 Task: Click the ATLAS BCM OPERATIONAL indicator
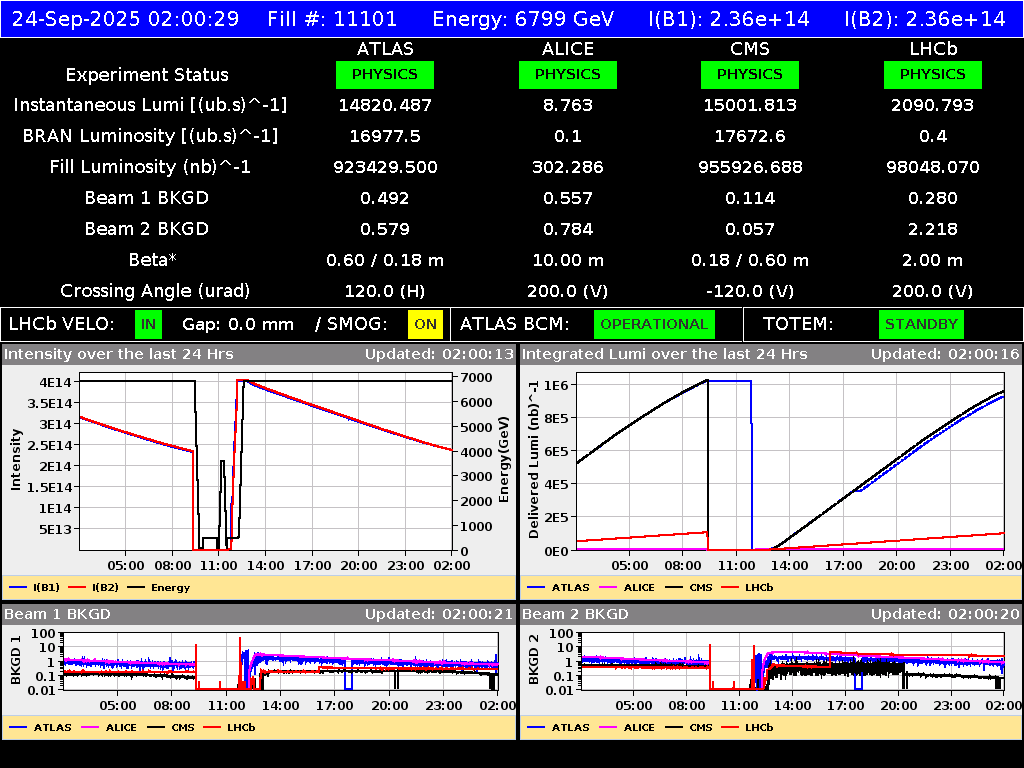[654, 324]
